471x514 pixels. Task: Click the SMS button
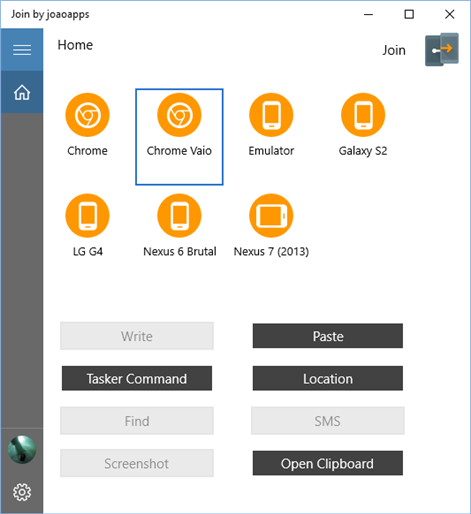pyautogui.click(x=328, y=421)
